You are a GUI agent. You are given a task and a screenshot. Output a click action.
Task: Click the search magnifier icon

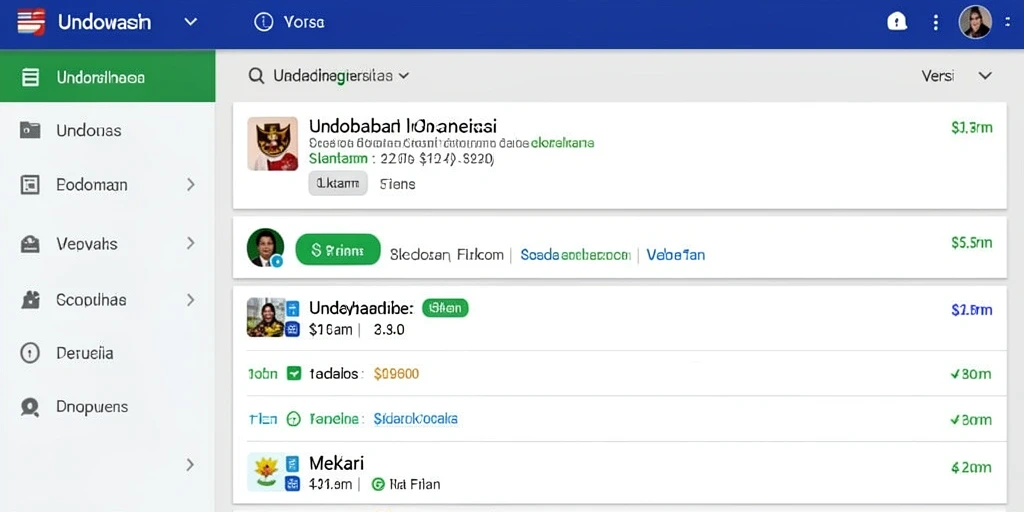(x=257, y=76)
